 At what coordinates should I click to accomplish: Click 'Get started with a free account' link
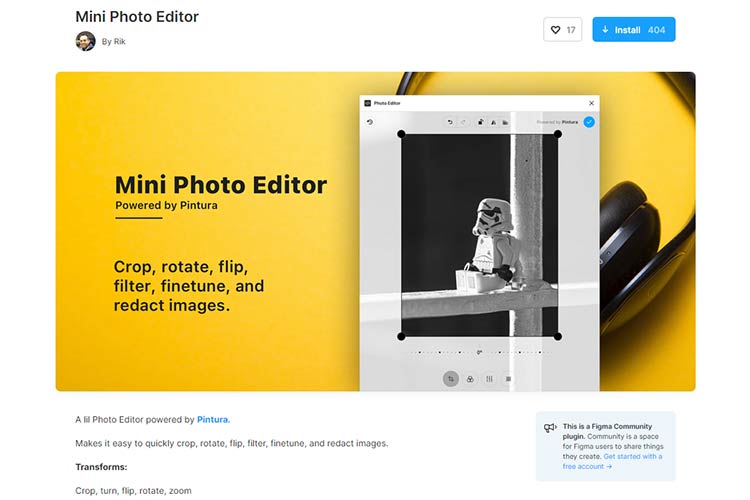click(x=611, y=461)
